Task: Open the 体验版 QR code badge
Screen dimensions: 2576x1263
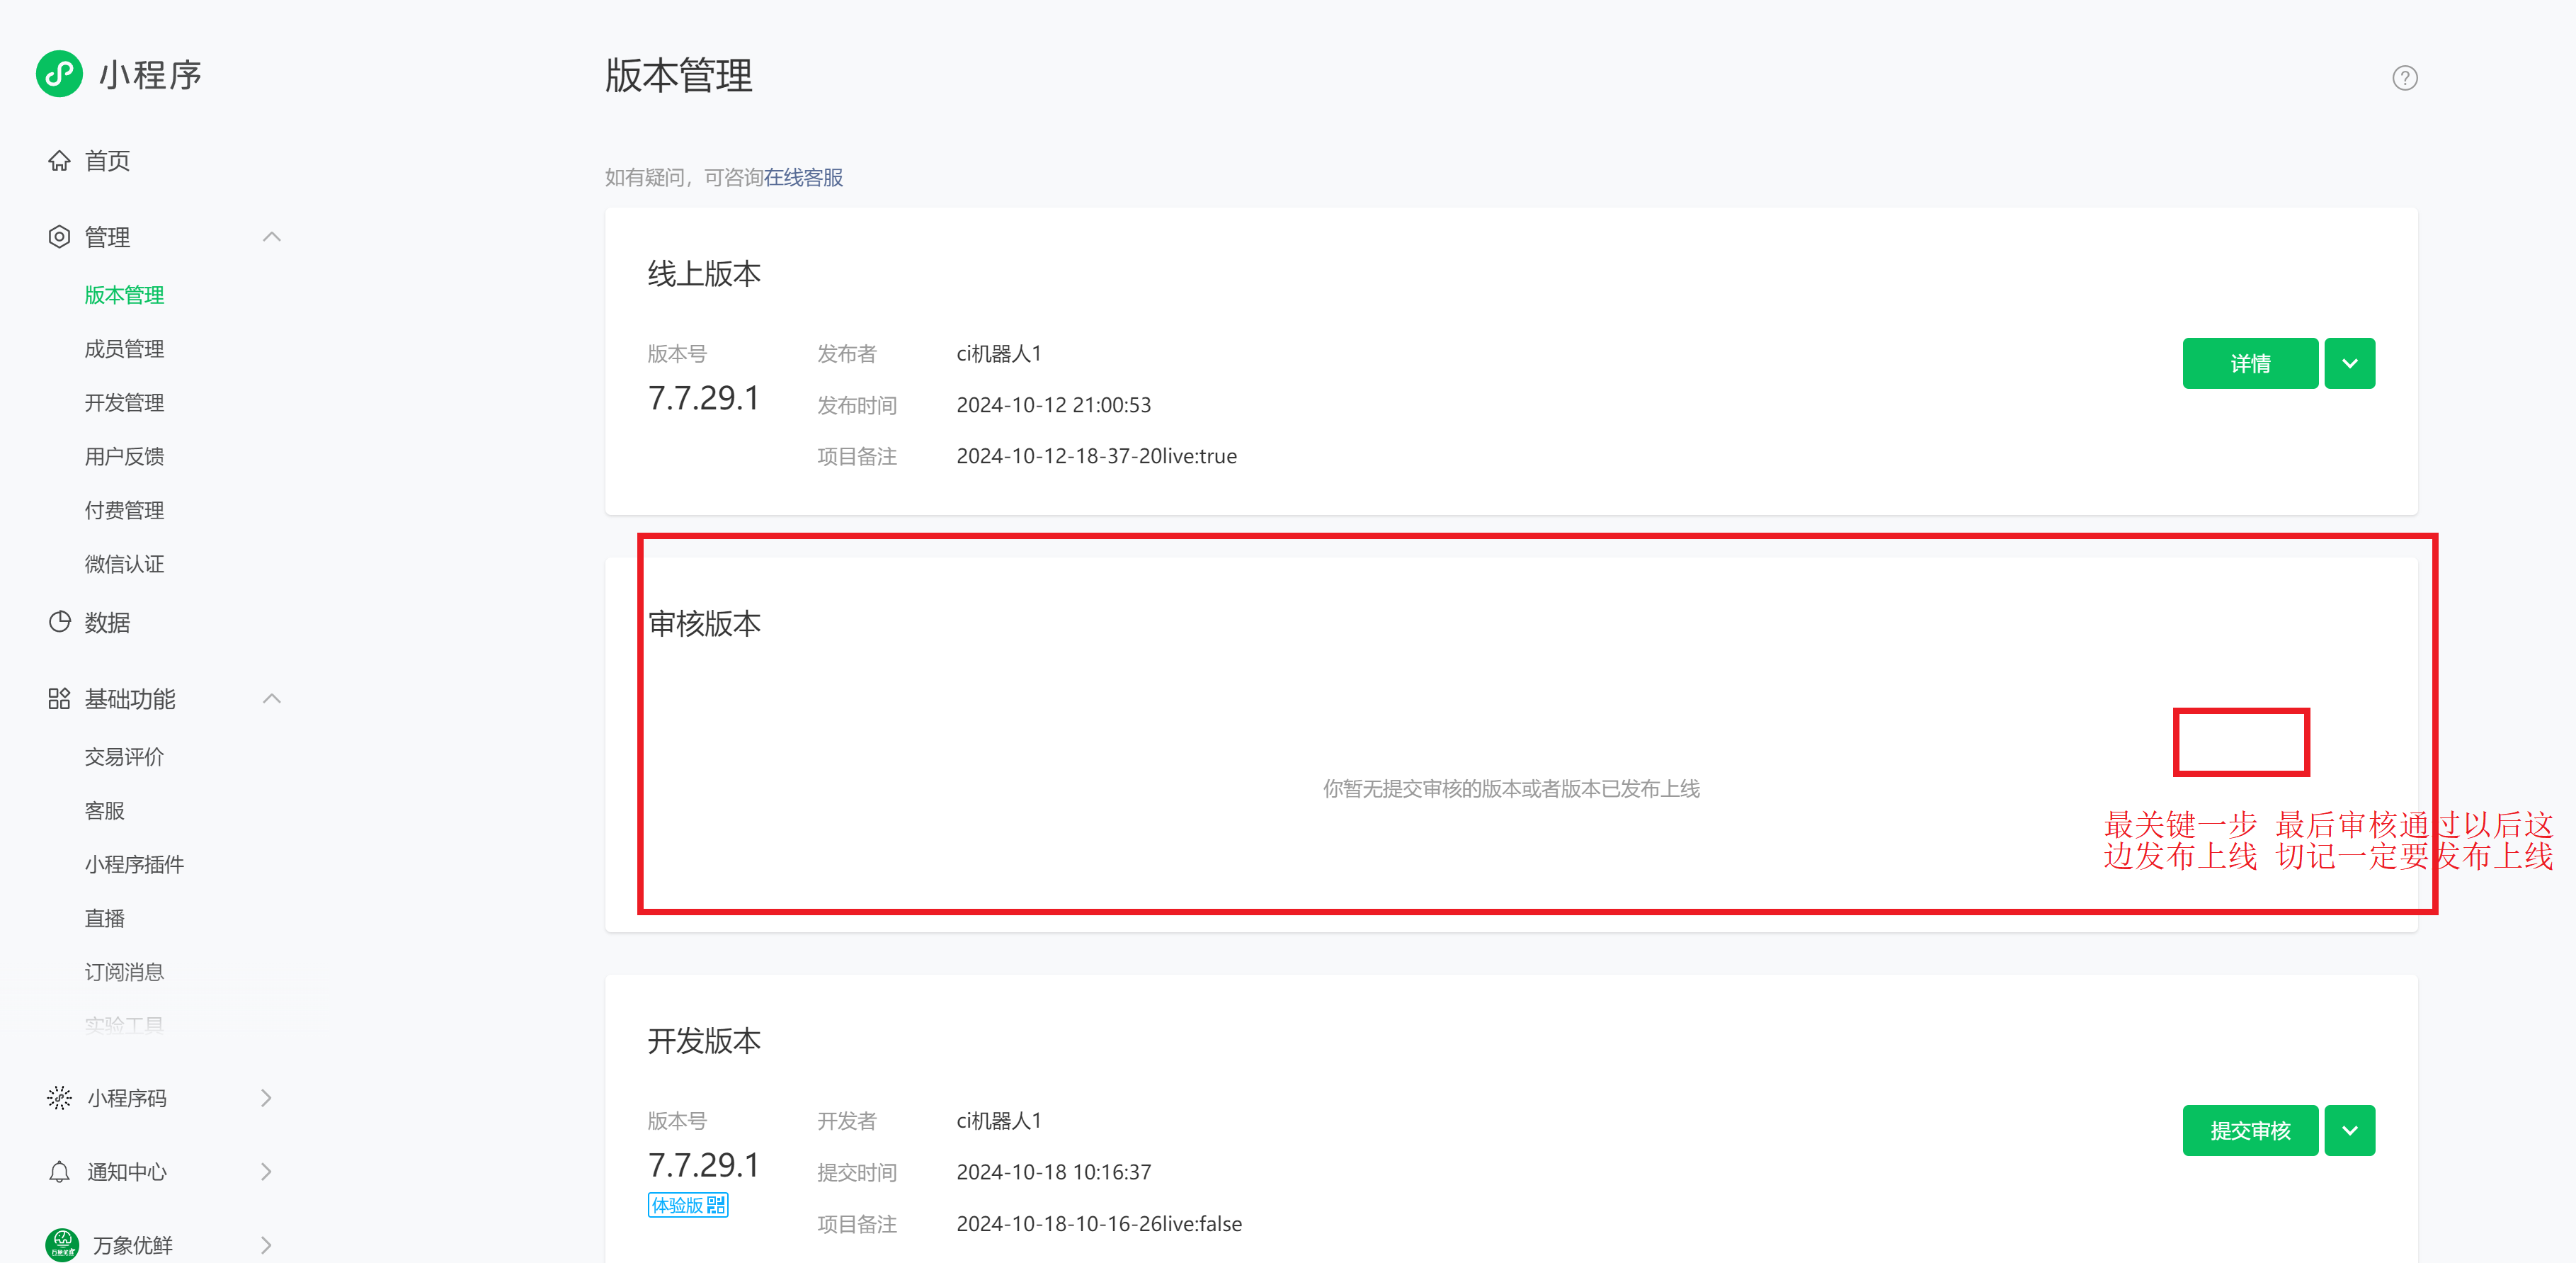Action: 688,1205
